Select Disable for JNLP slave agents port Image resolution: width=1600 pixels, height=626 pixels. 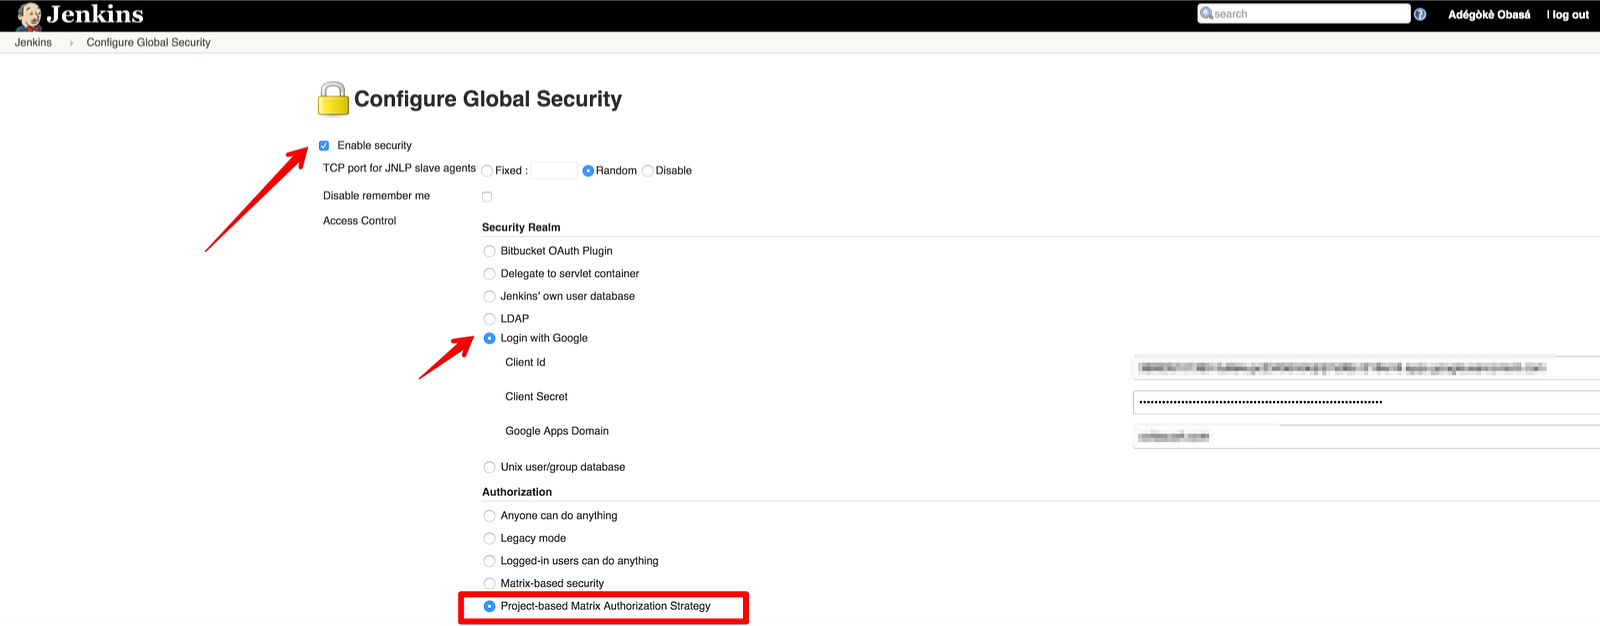click(x=648, y=171)
